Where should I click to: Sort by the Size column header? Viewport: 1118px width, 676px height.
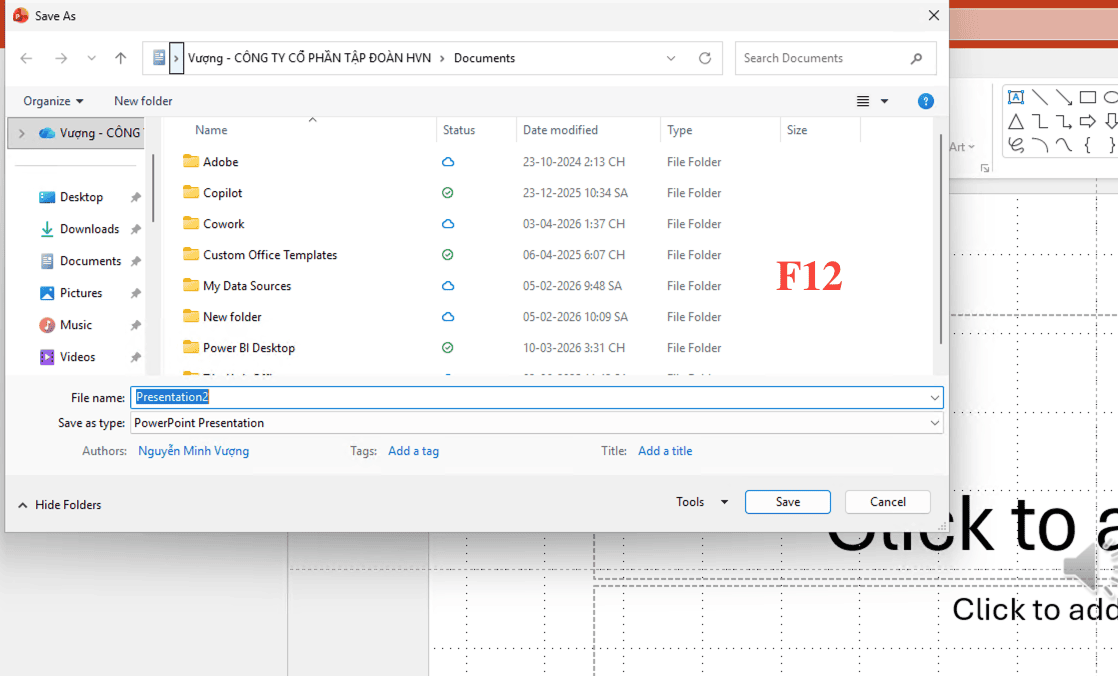[x=797, y=130]
